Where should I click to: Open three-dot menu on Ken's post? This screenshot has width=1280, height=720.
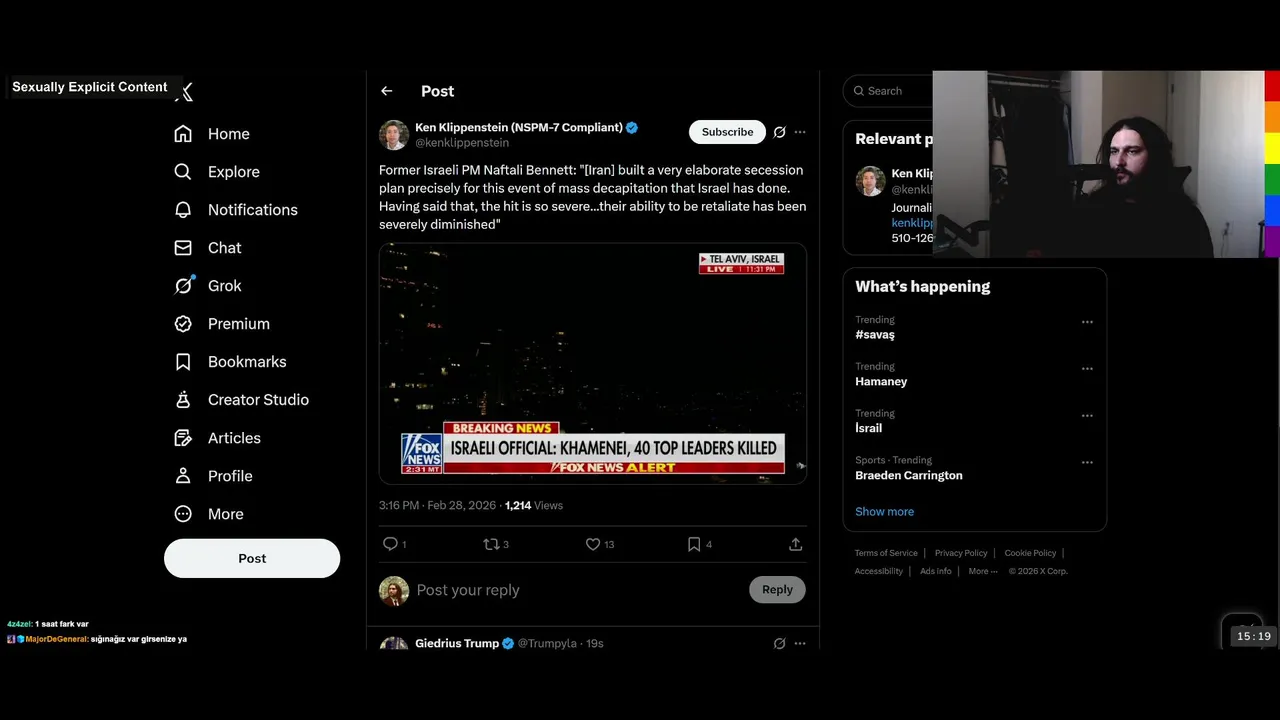pos(800,132)
